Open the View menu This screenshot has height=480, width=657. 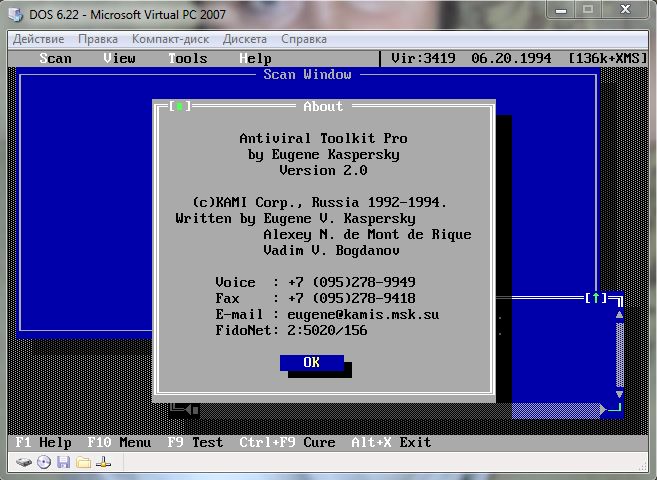pyautogui.click(x=119, y=58)
